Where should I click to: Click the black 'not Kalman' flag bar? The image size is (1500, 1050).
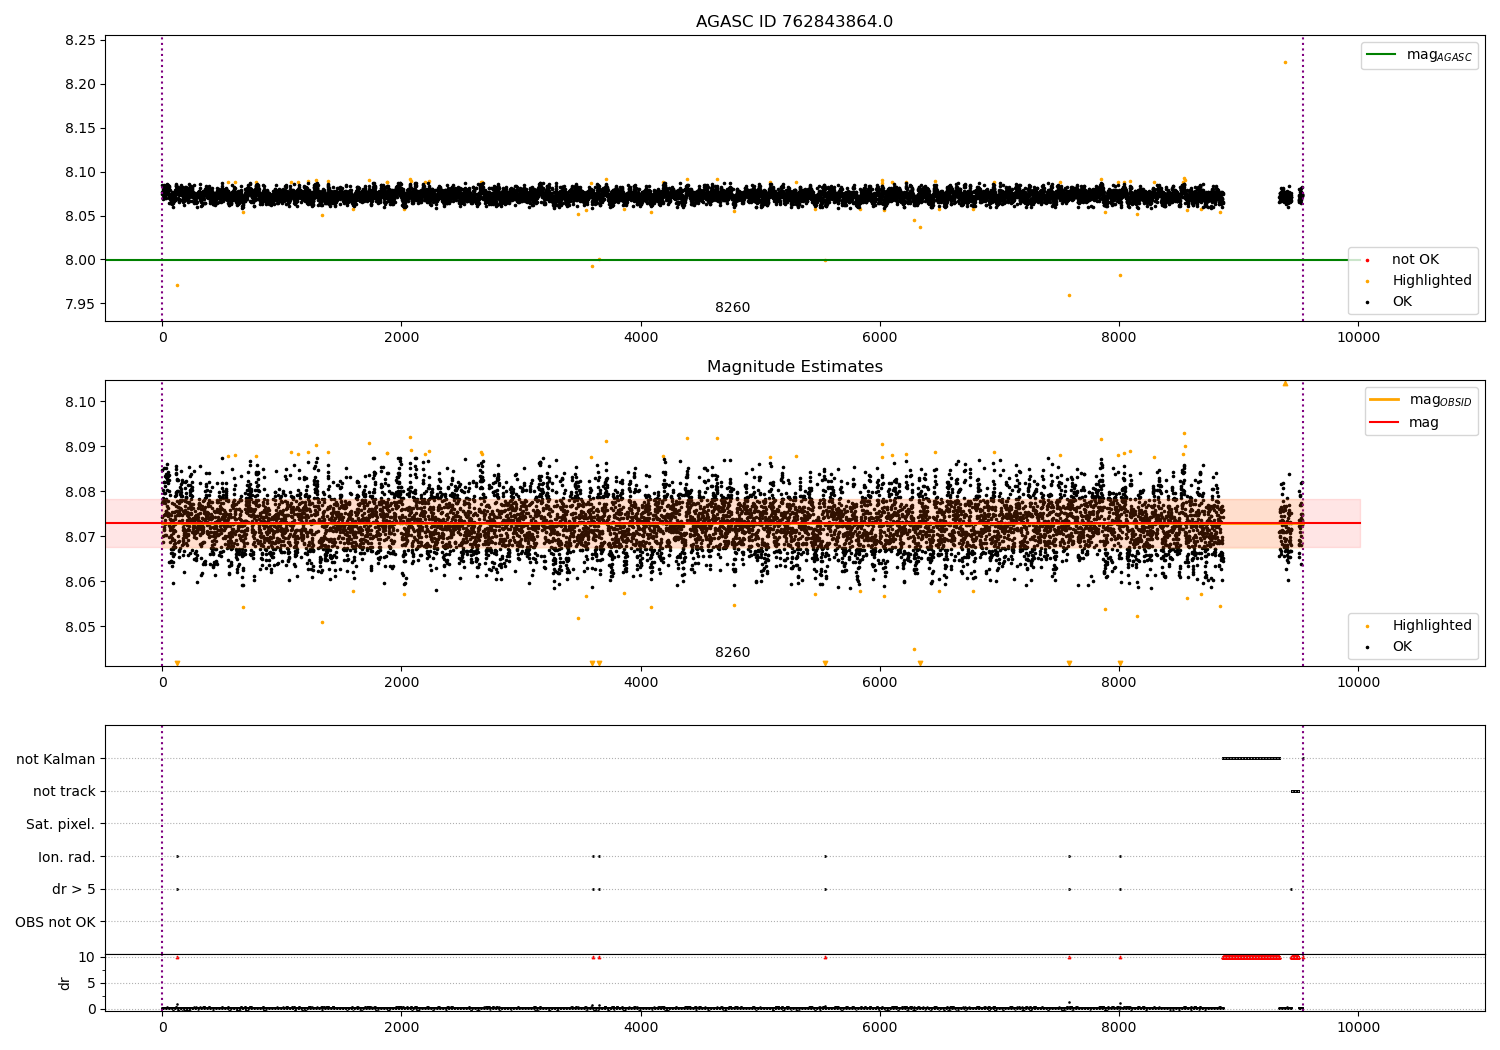click(x=1251, y=758)
